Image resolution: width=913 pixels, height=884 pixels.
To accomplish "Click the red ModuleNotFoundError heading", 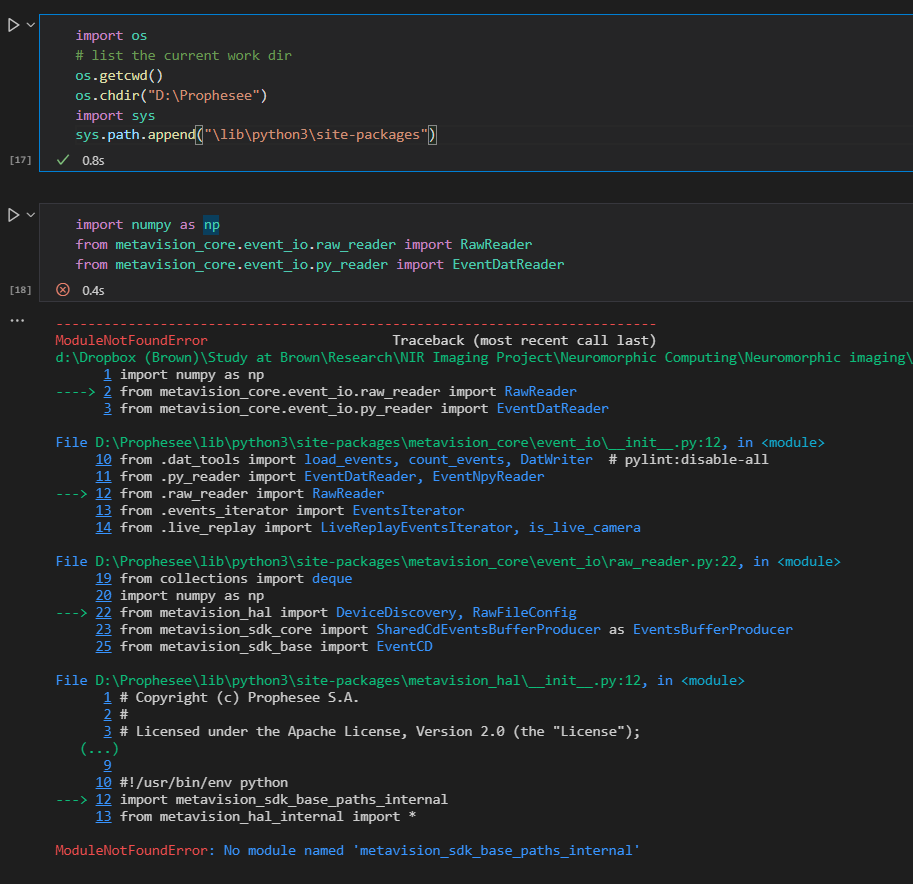I will pyautogui.click(x=131, y=340).
